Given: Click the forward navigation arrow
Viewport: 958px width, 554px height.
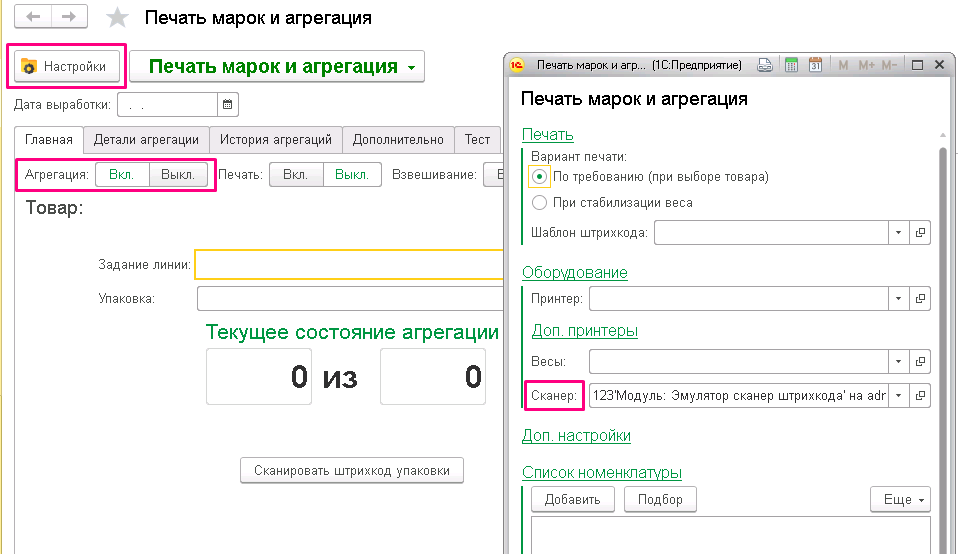Looking at the screenshot, I should point(68,18).
